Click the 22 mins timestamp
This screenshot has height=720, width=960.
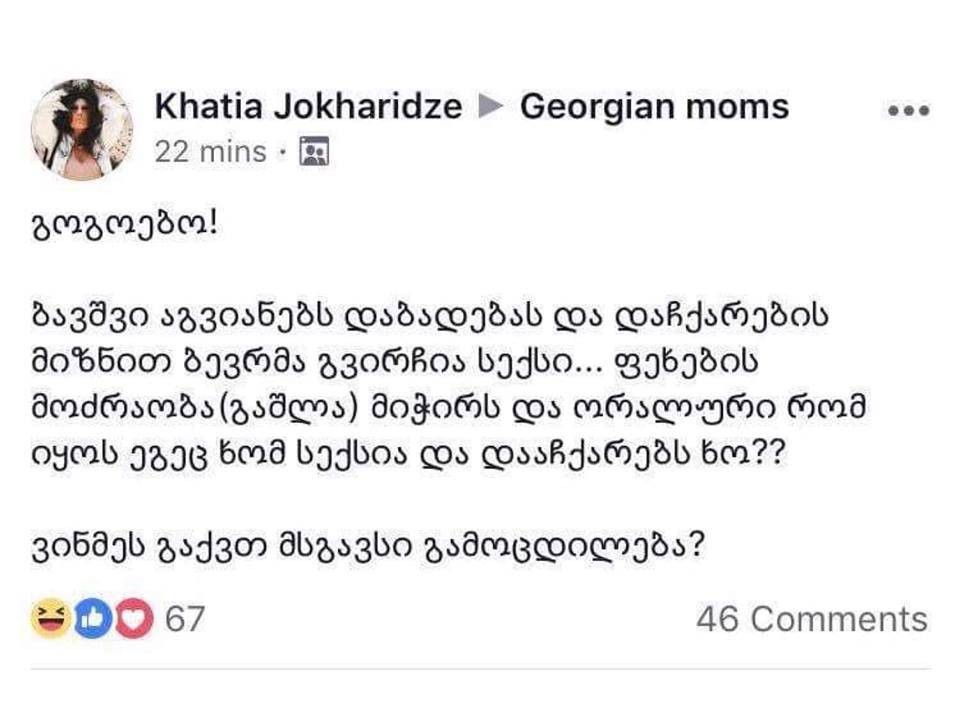(210, 152)
